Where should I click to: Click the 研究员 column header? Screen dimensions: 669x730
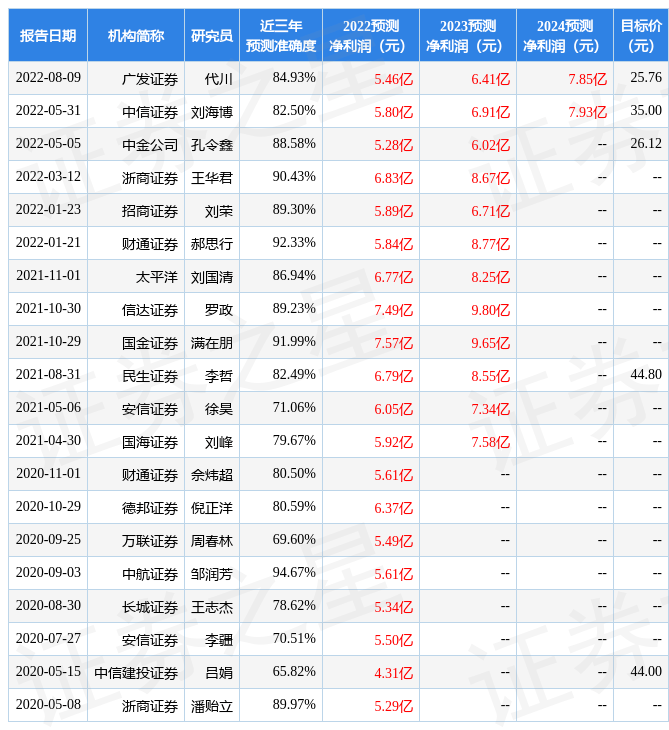point(212,35)
